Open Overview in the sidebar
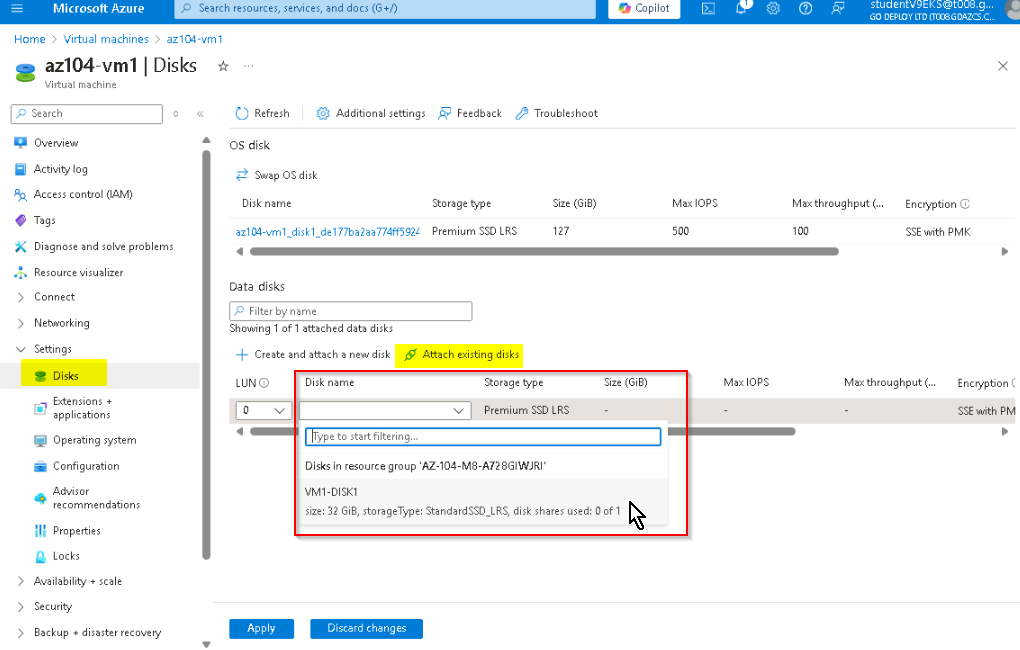 (56, 143)
